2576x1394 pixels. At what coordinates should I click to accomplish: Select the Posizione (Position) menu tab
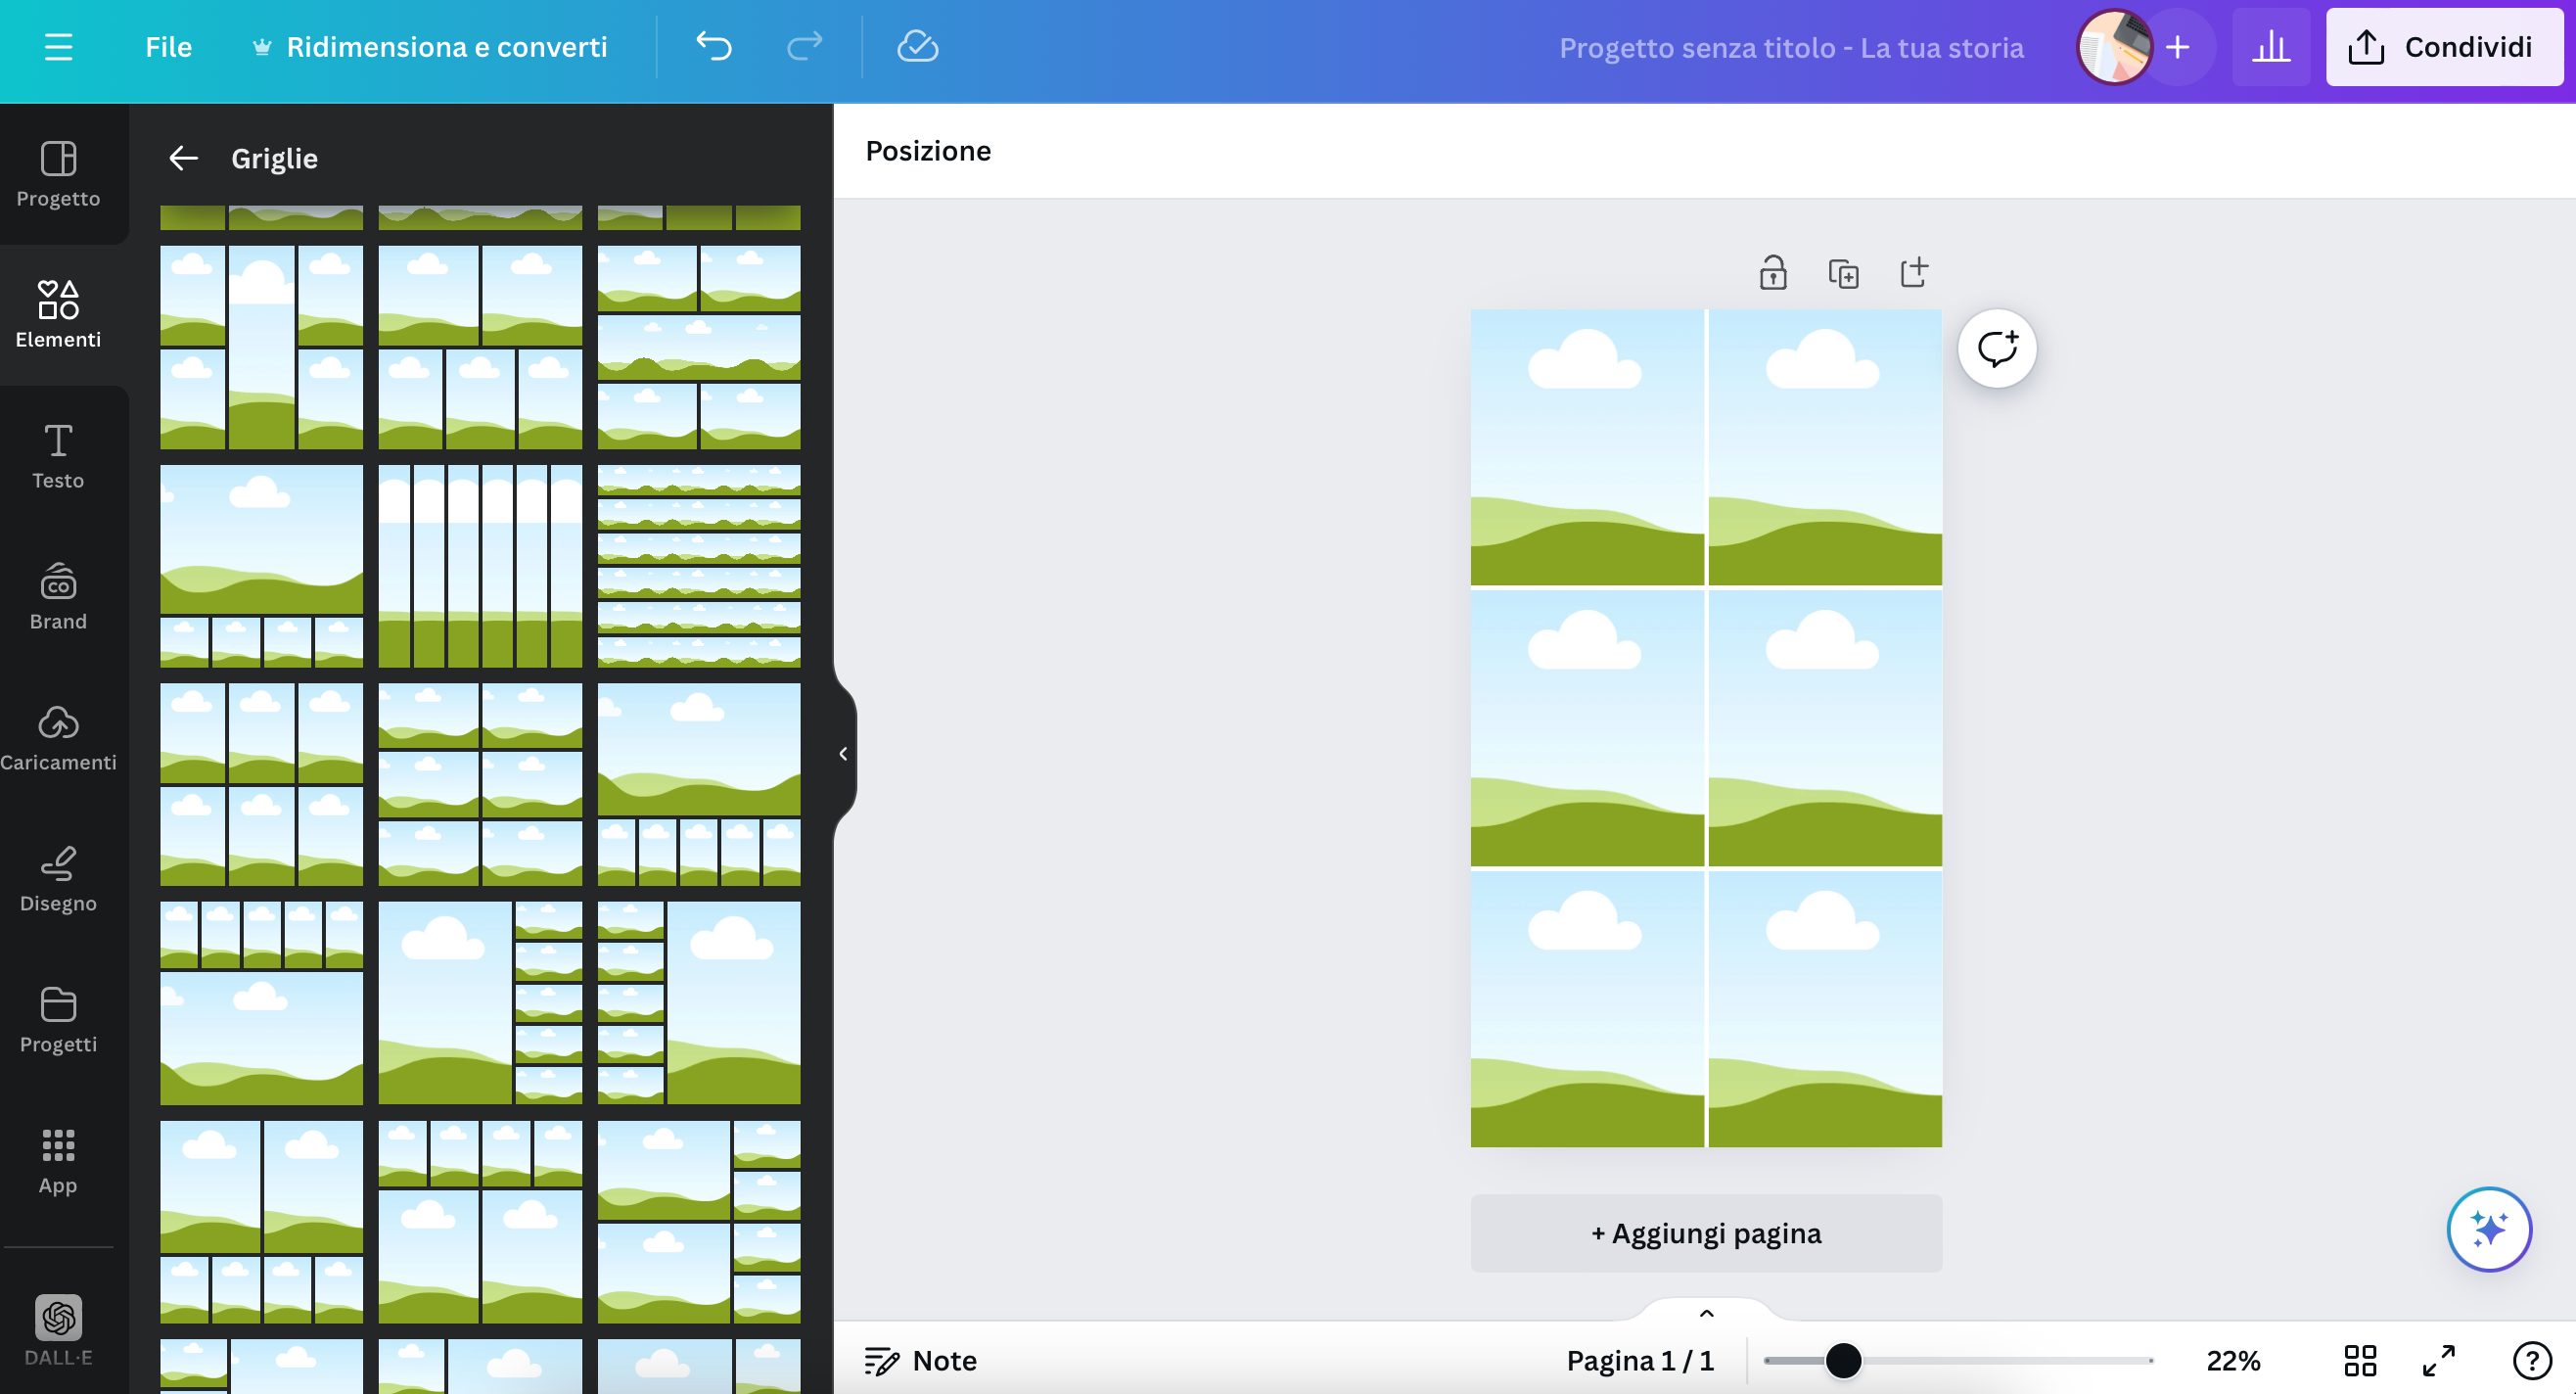click(927, 150)
